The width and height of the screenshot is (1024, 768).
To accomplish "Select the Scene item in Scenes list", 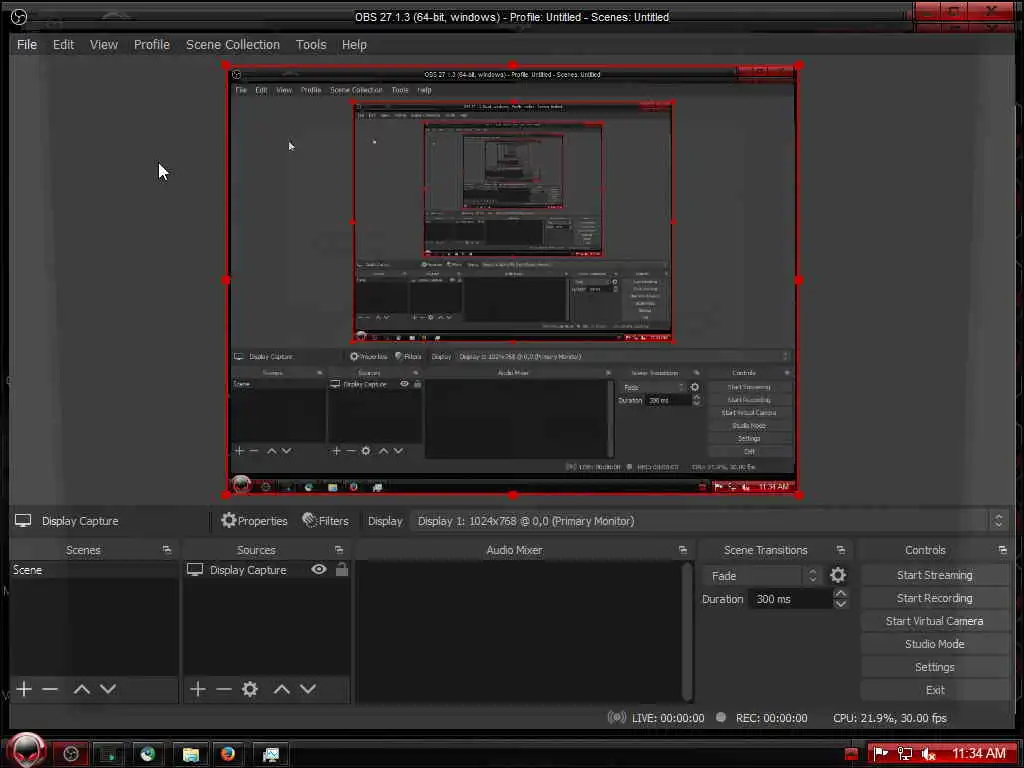I will pos(94,570).
